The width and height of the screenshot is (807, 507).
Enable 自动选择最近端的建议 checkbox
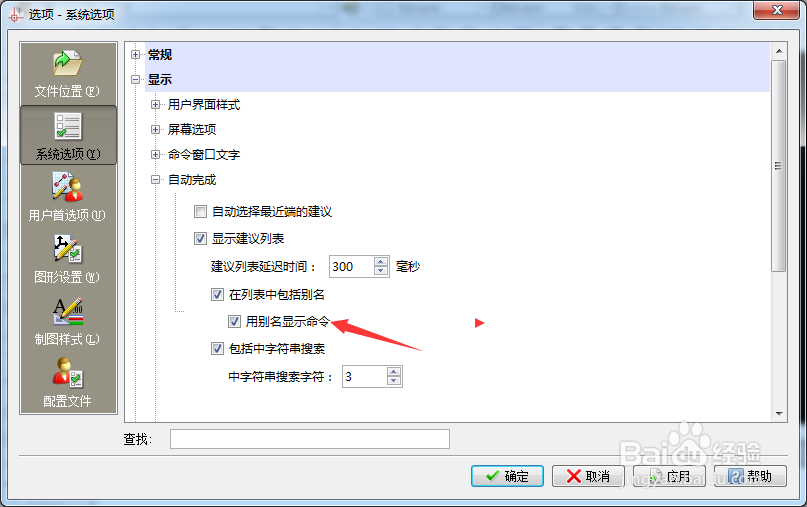click(x=200, y=212)
